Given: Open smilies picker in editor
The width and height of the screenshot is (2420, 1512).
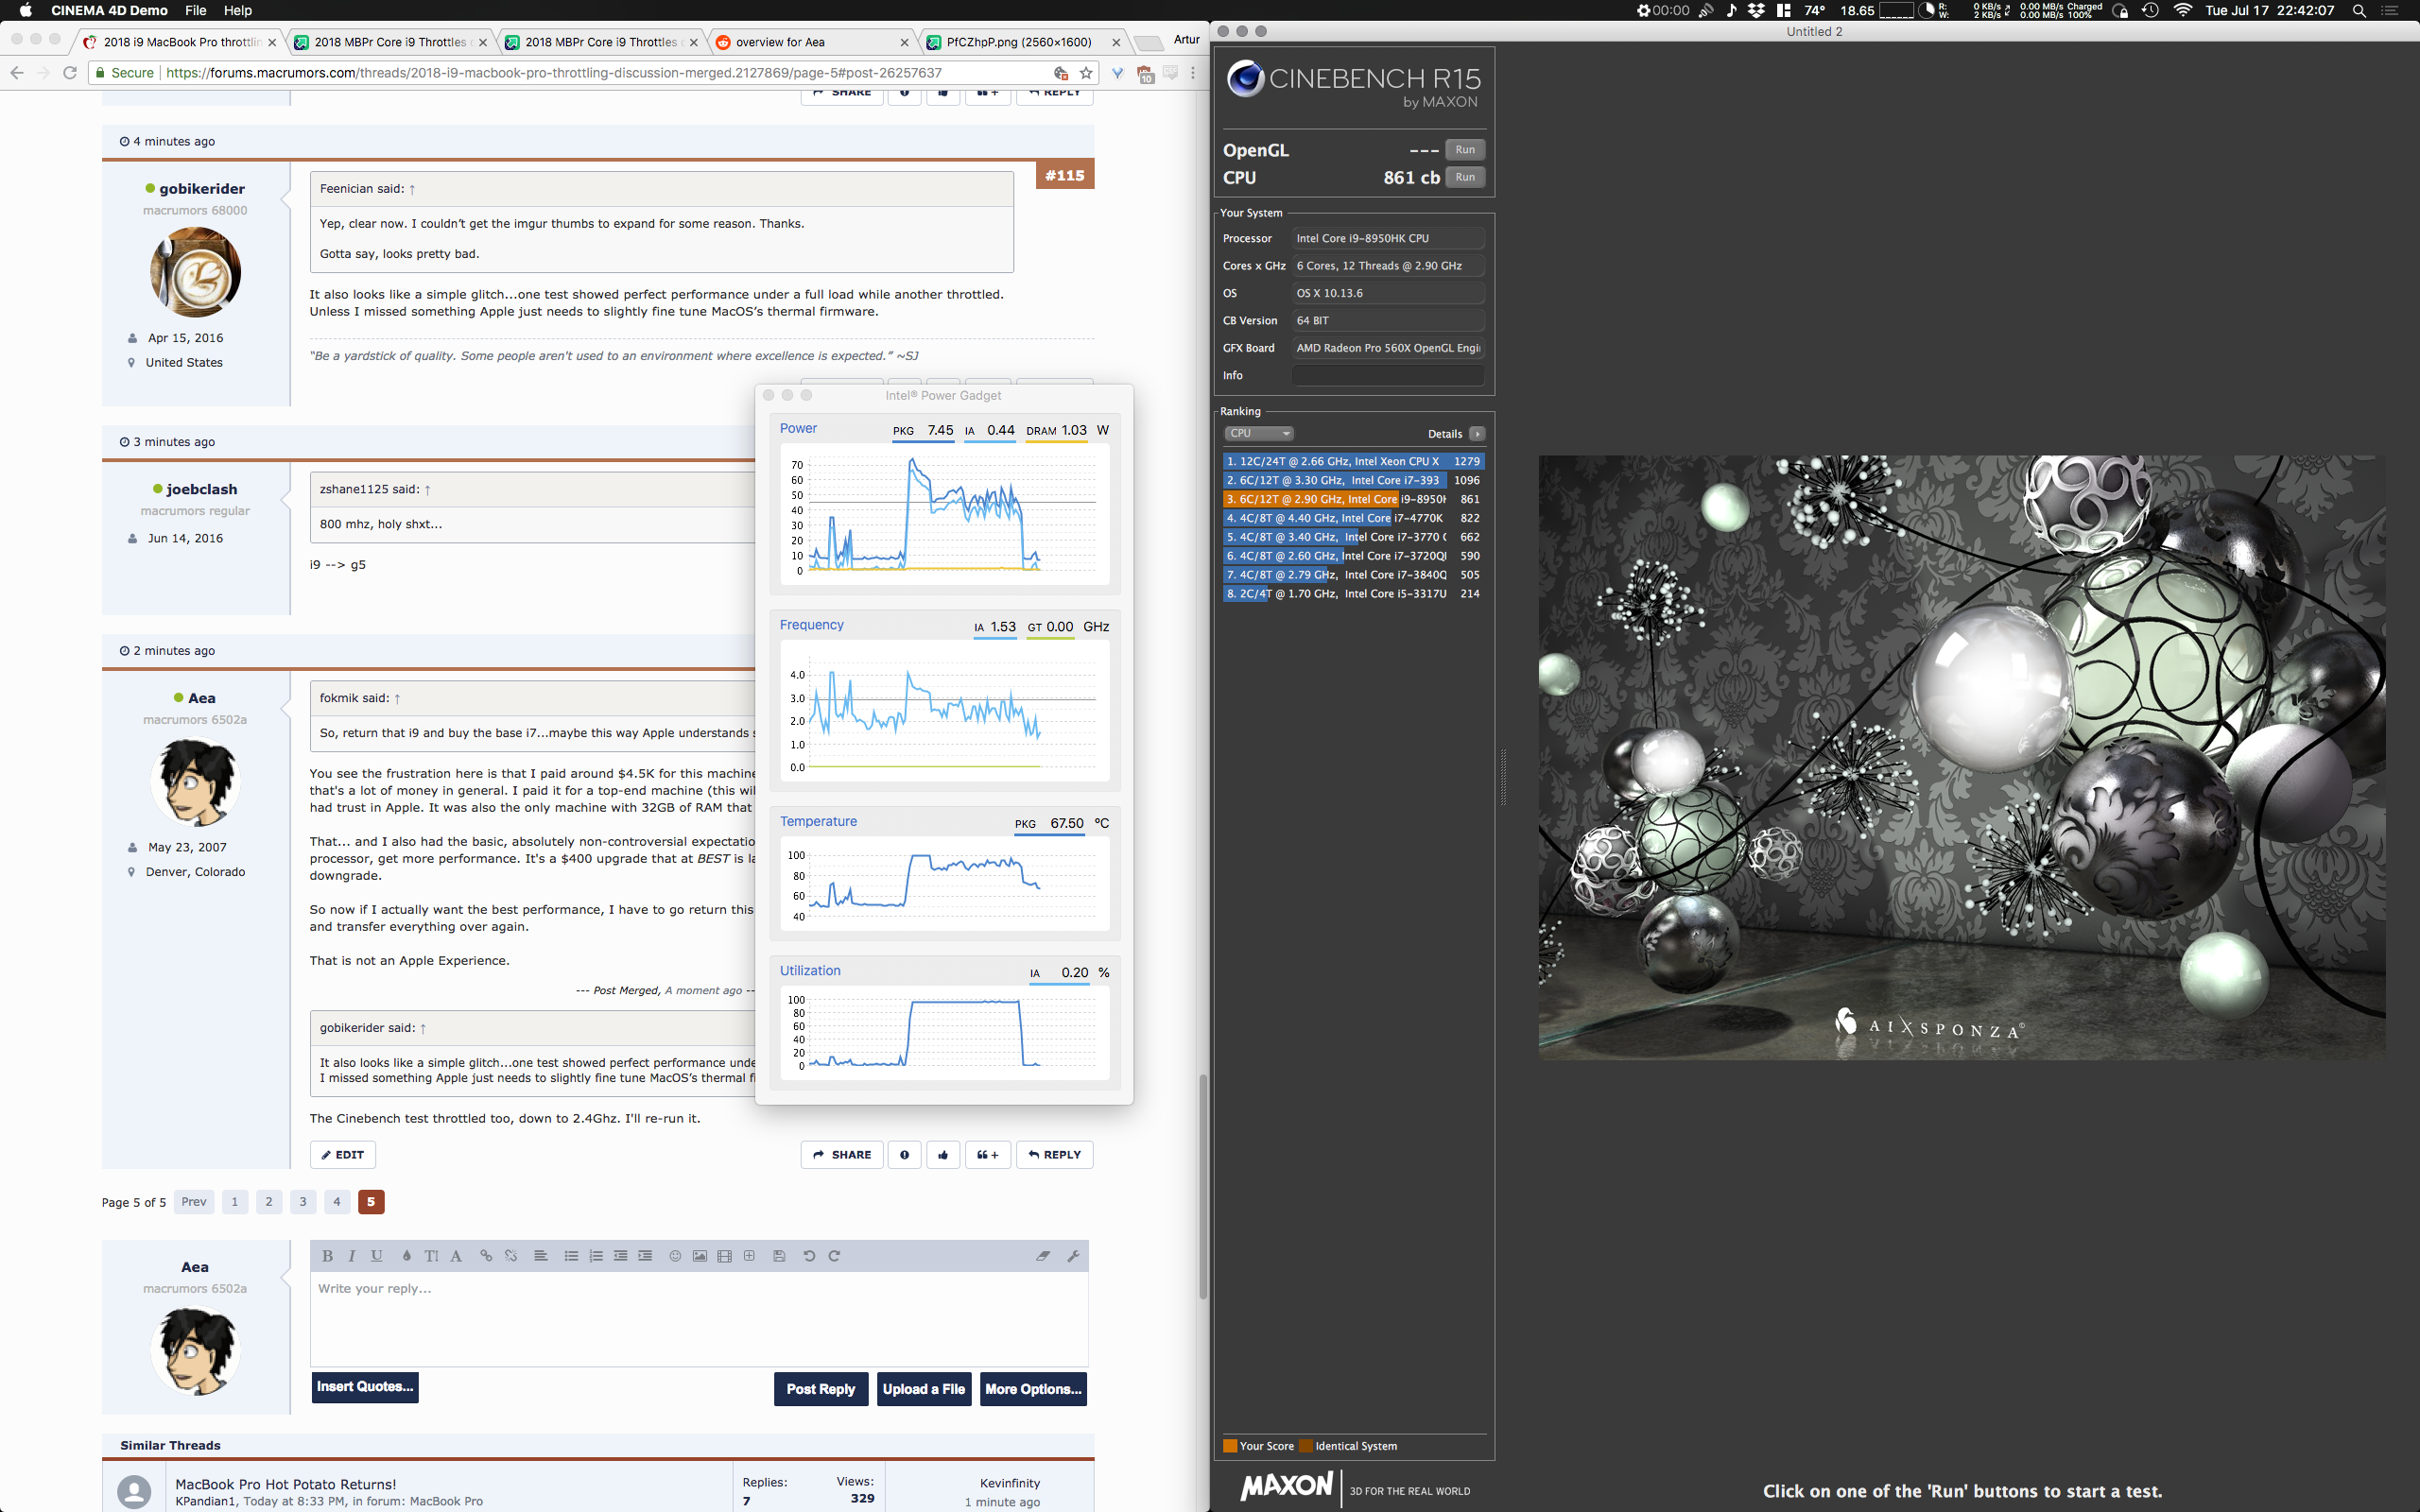Looking at the screenshot, I should (x=675, y=1256).
